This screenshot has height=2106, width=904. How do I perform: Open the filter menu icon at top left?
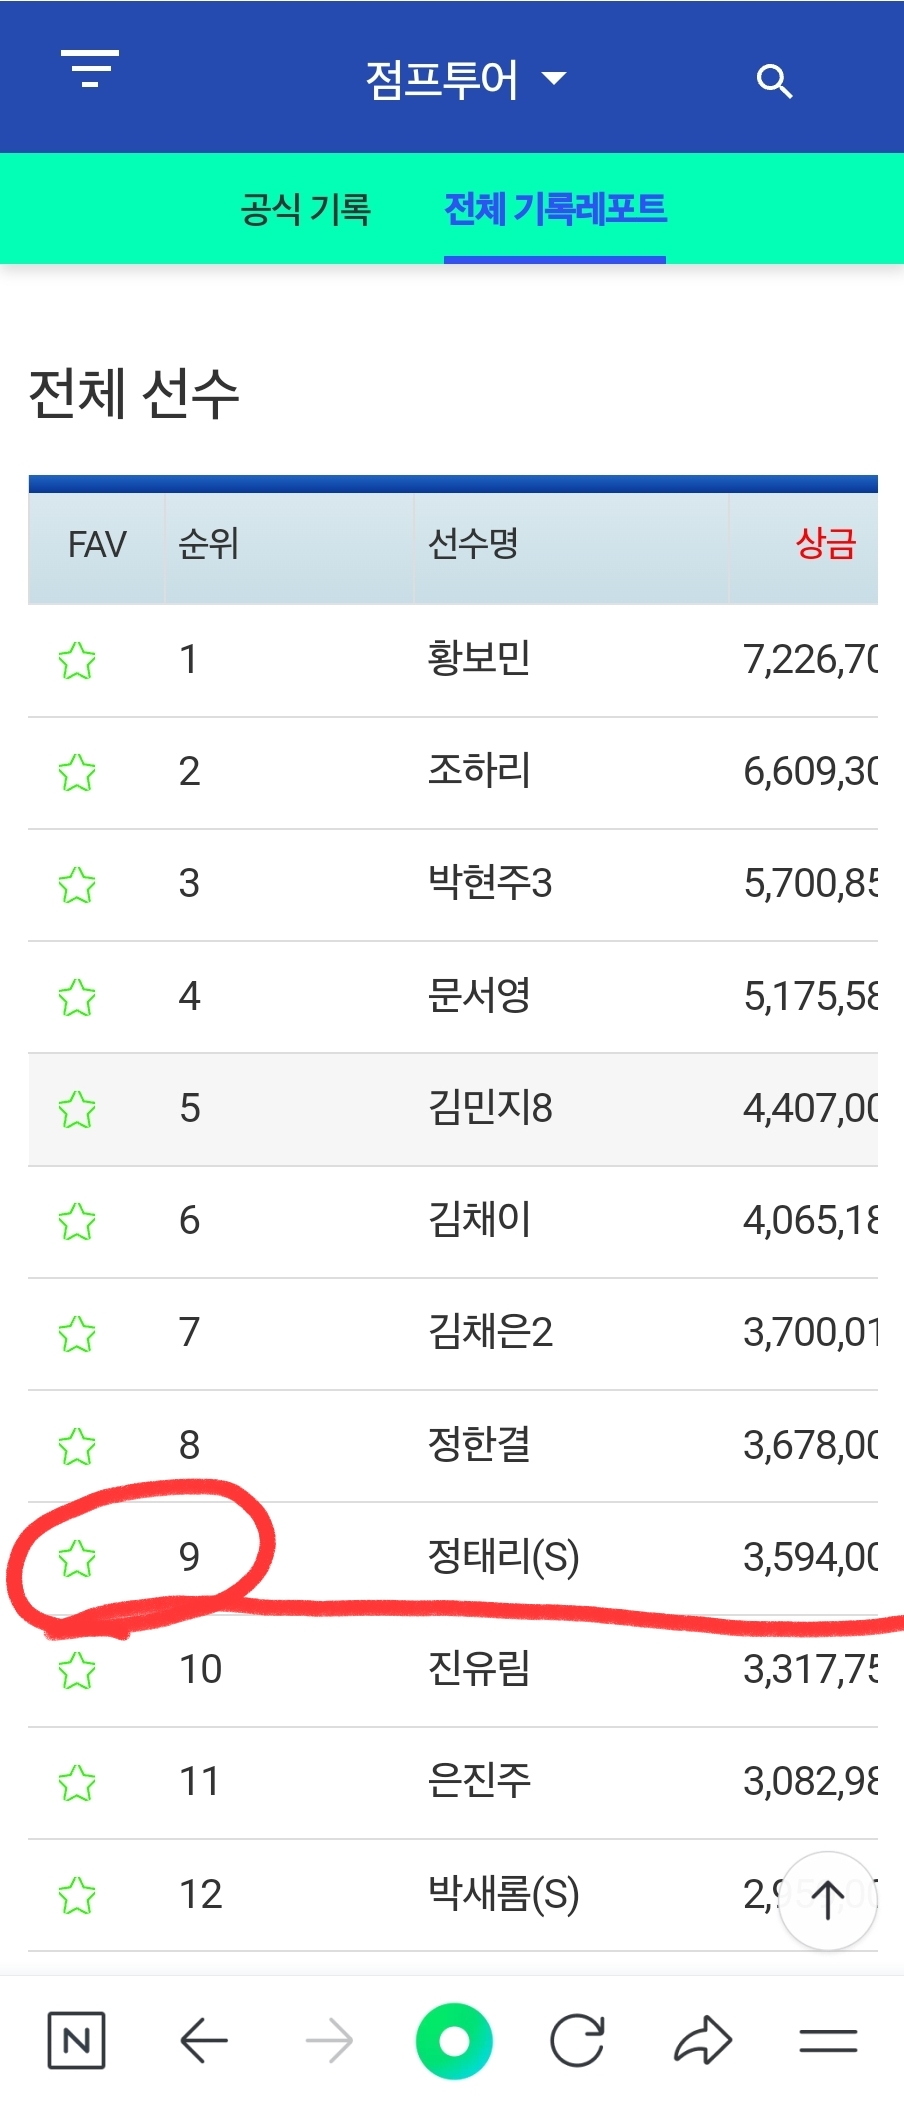90,68
